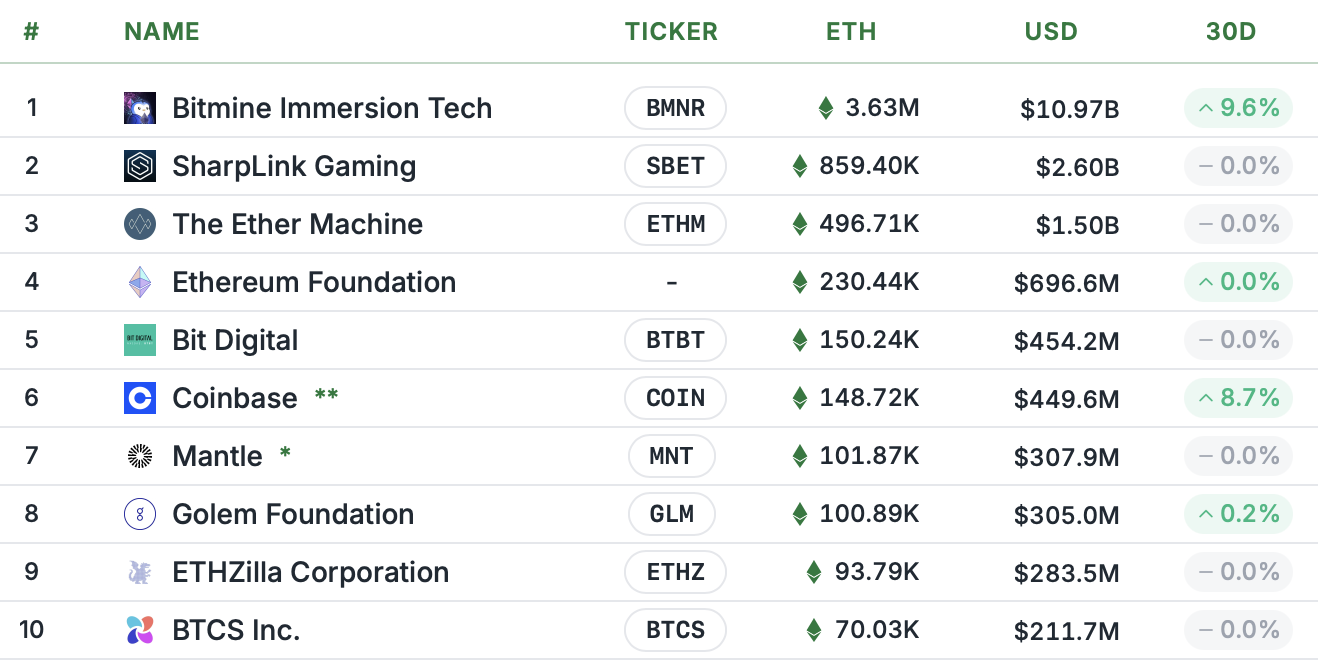1318x666 pixels.
Task: Expand the chevron beside 8.7%
Action: pos(1208,398)
